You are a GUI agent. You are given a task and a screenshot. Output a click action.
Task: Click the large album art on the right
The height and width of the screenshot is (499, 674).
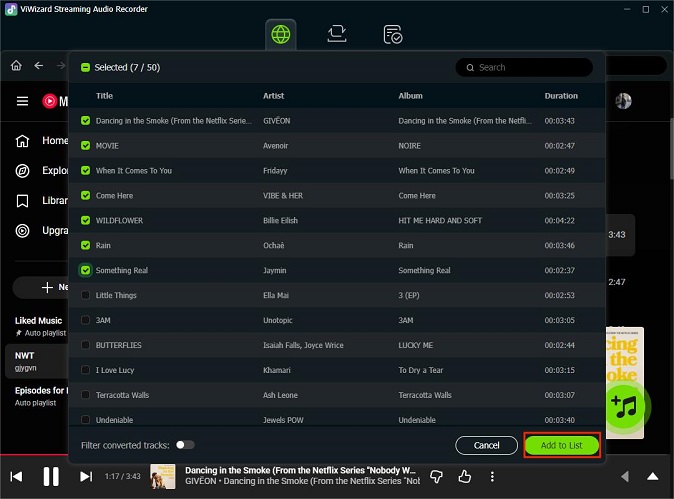tap(625, 383)
